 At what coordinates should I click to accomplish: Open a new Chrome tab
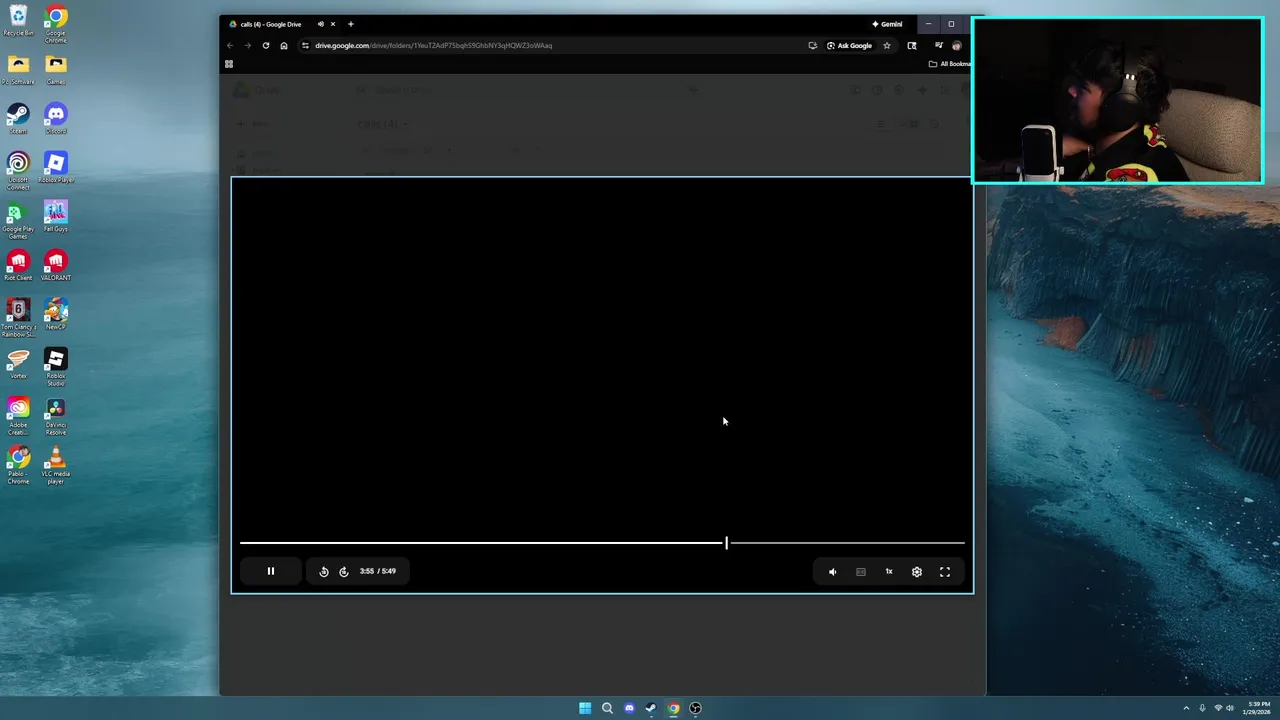tap(350, 24)
